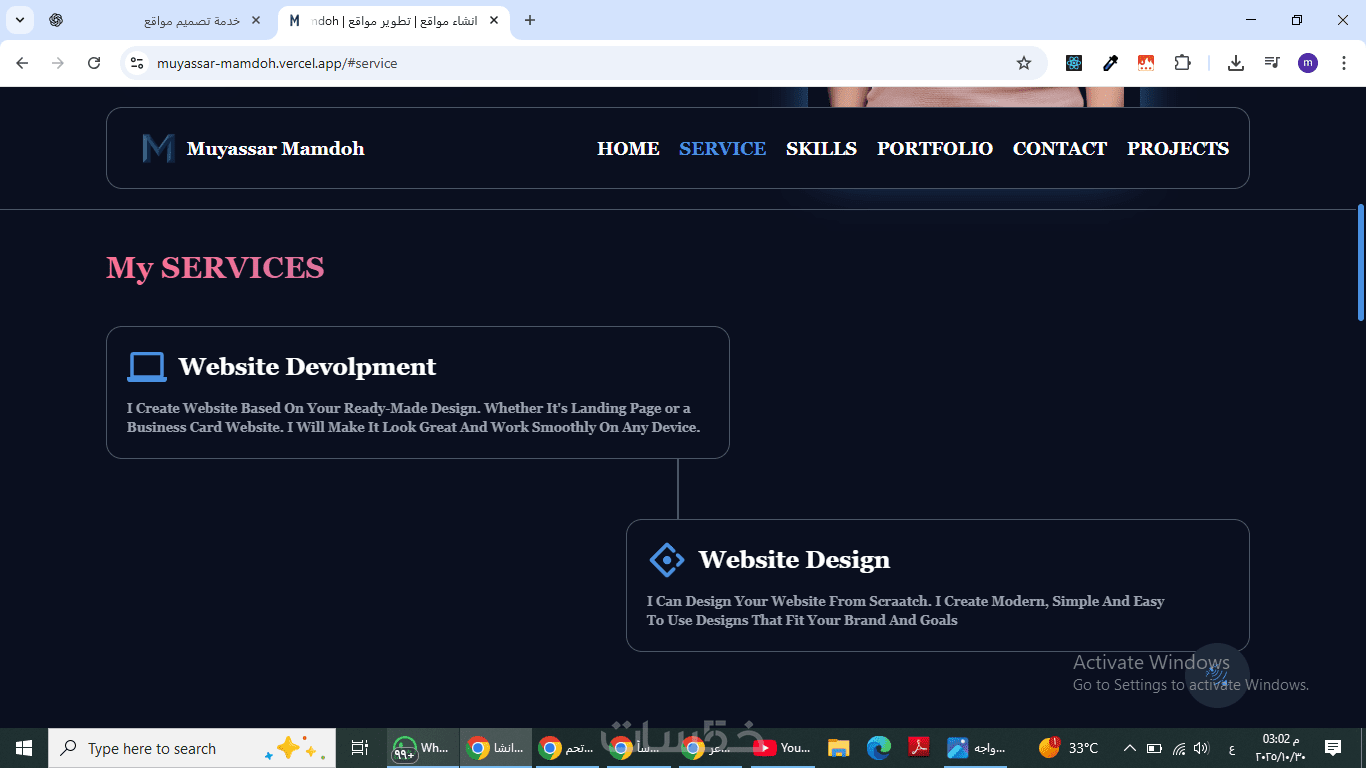
Task: Go back to the previous page
Action: (22, 63)
